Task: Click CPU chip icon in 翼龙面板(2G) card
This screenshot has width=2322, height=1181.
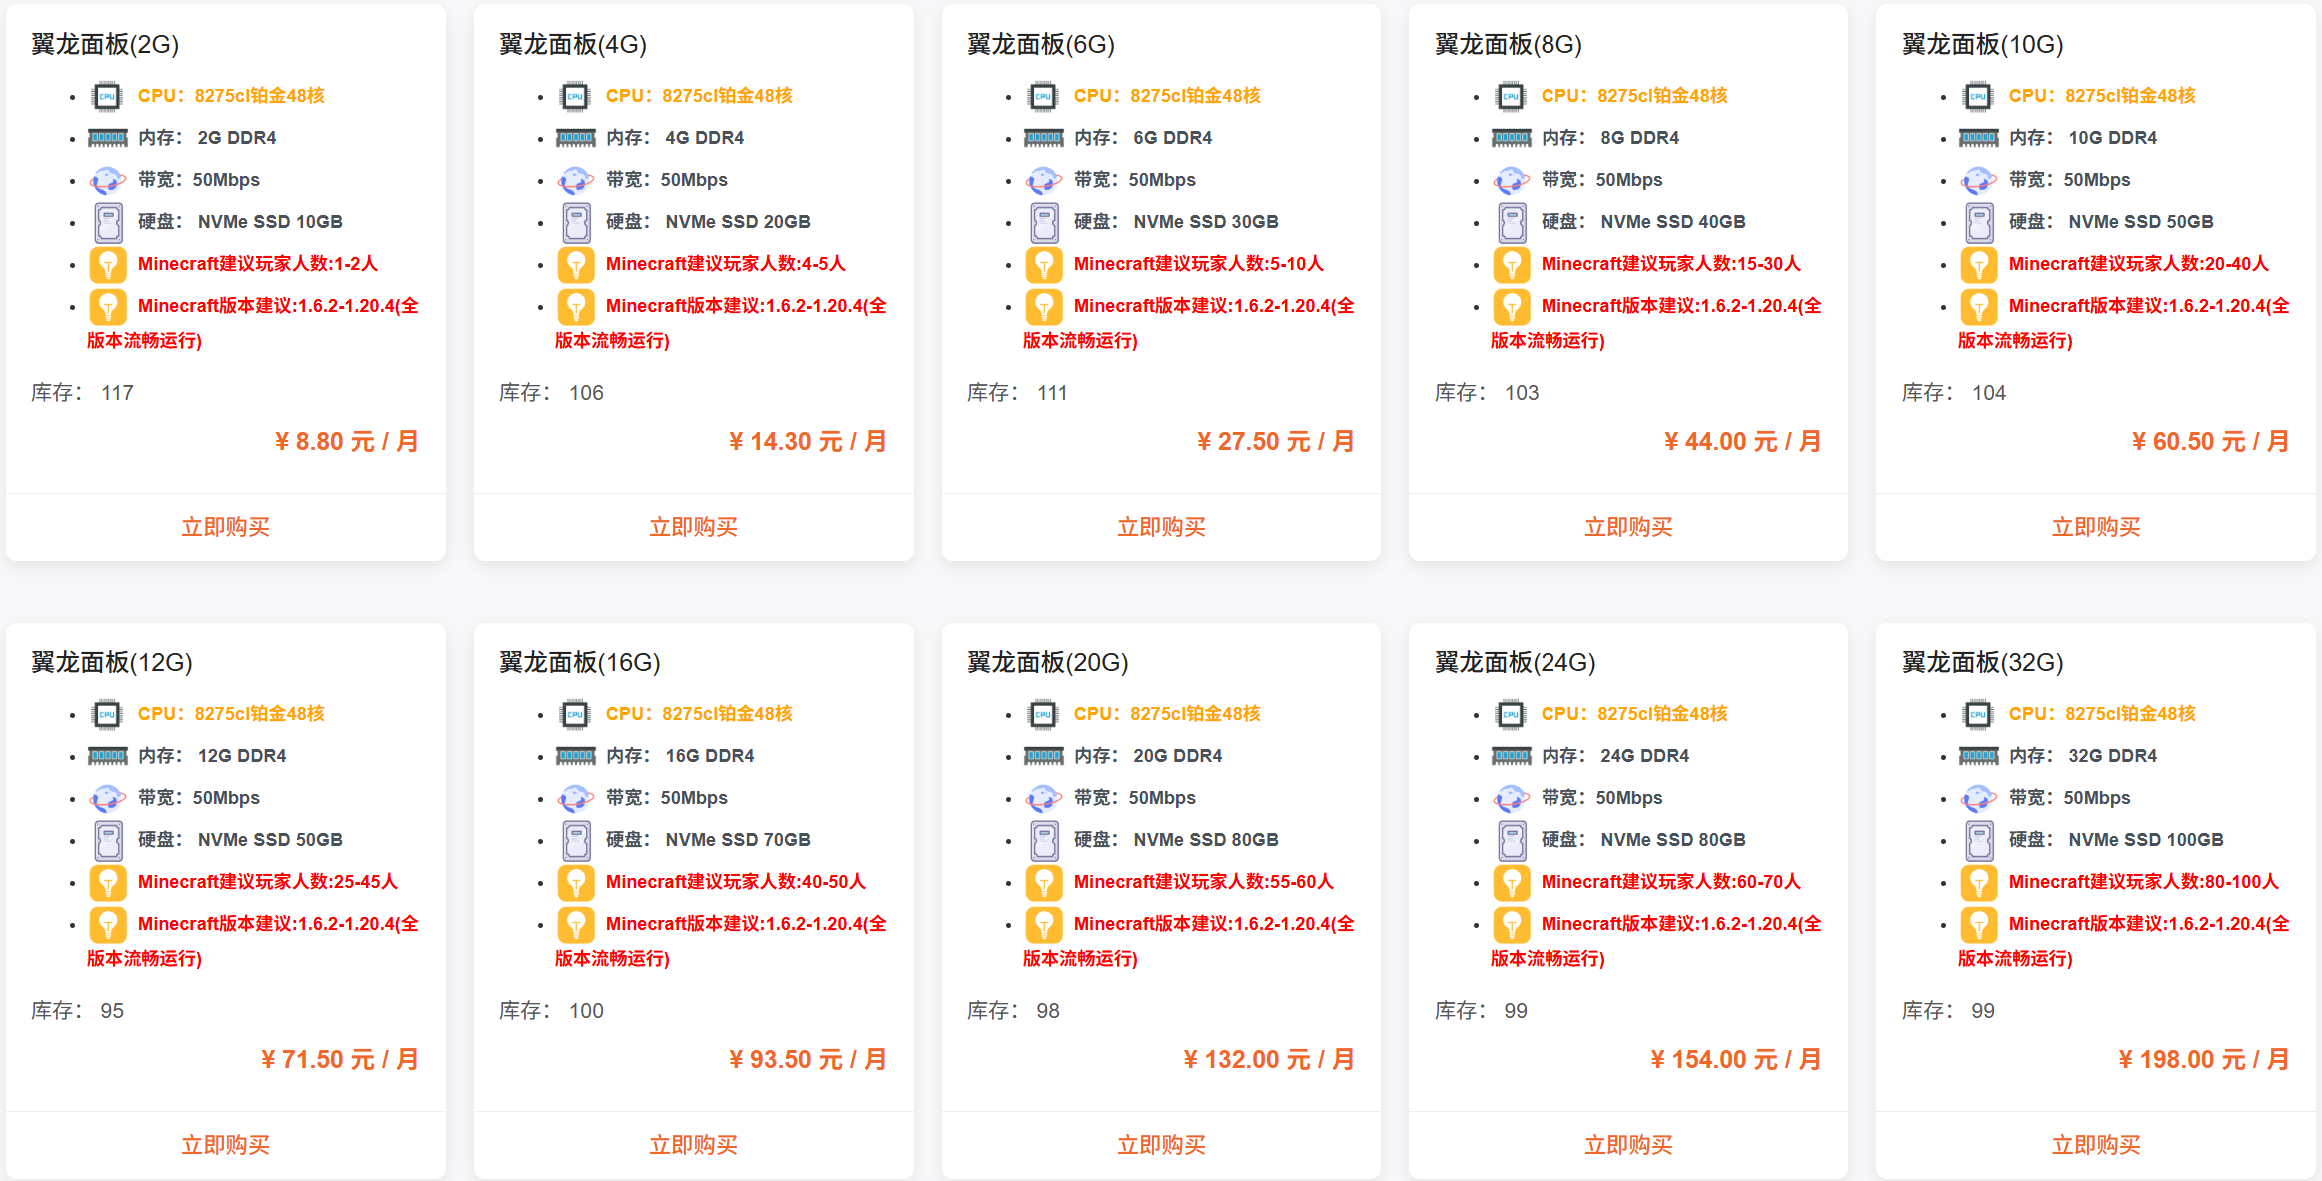Action: tap(107, 97)
